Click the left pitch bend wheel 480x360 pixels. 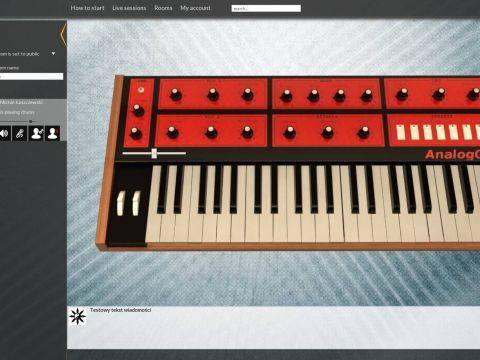[121, 203]
